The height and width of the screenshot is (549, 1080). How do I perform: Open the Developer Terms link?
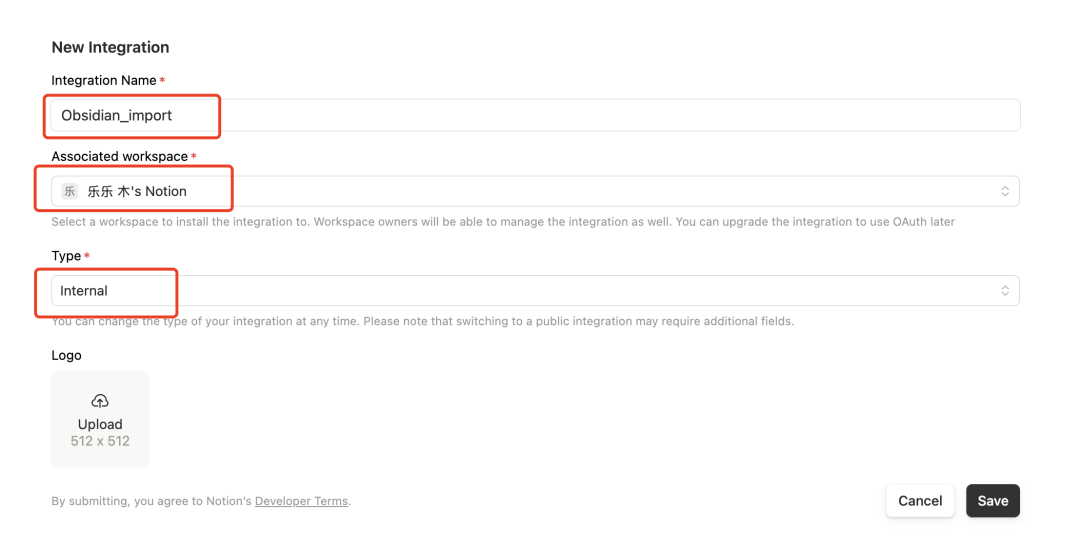click(x=301, y=501)
